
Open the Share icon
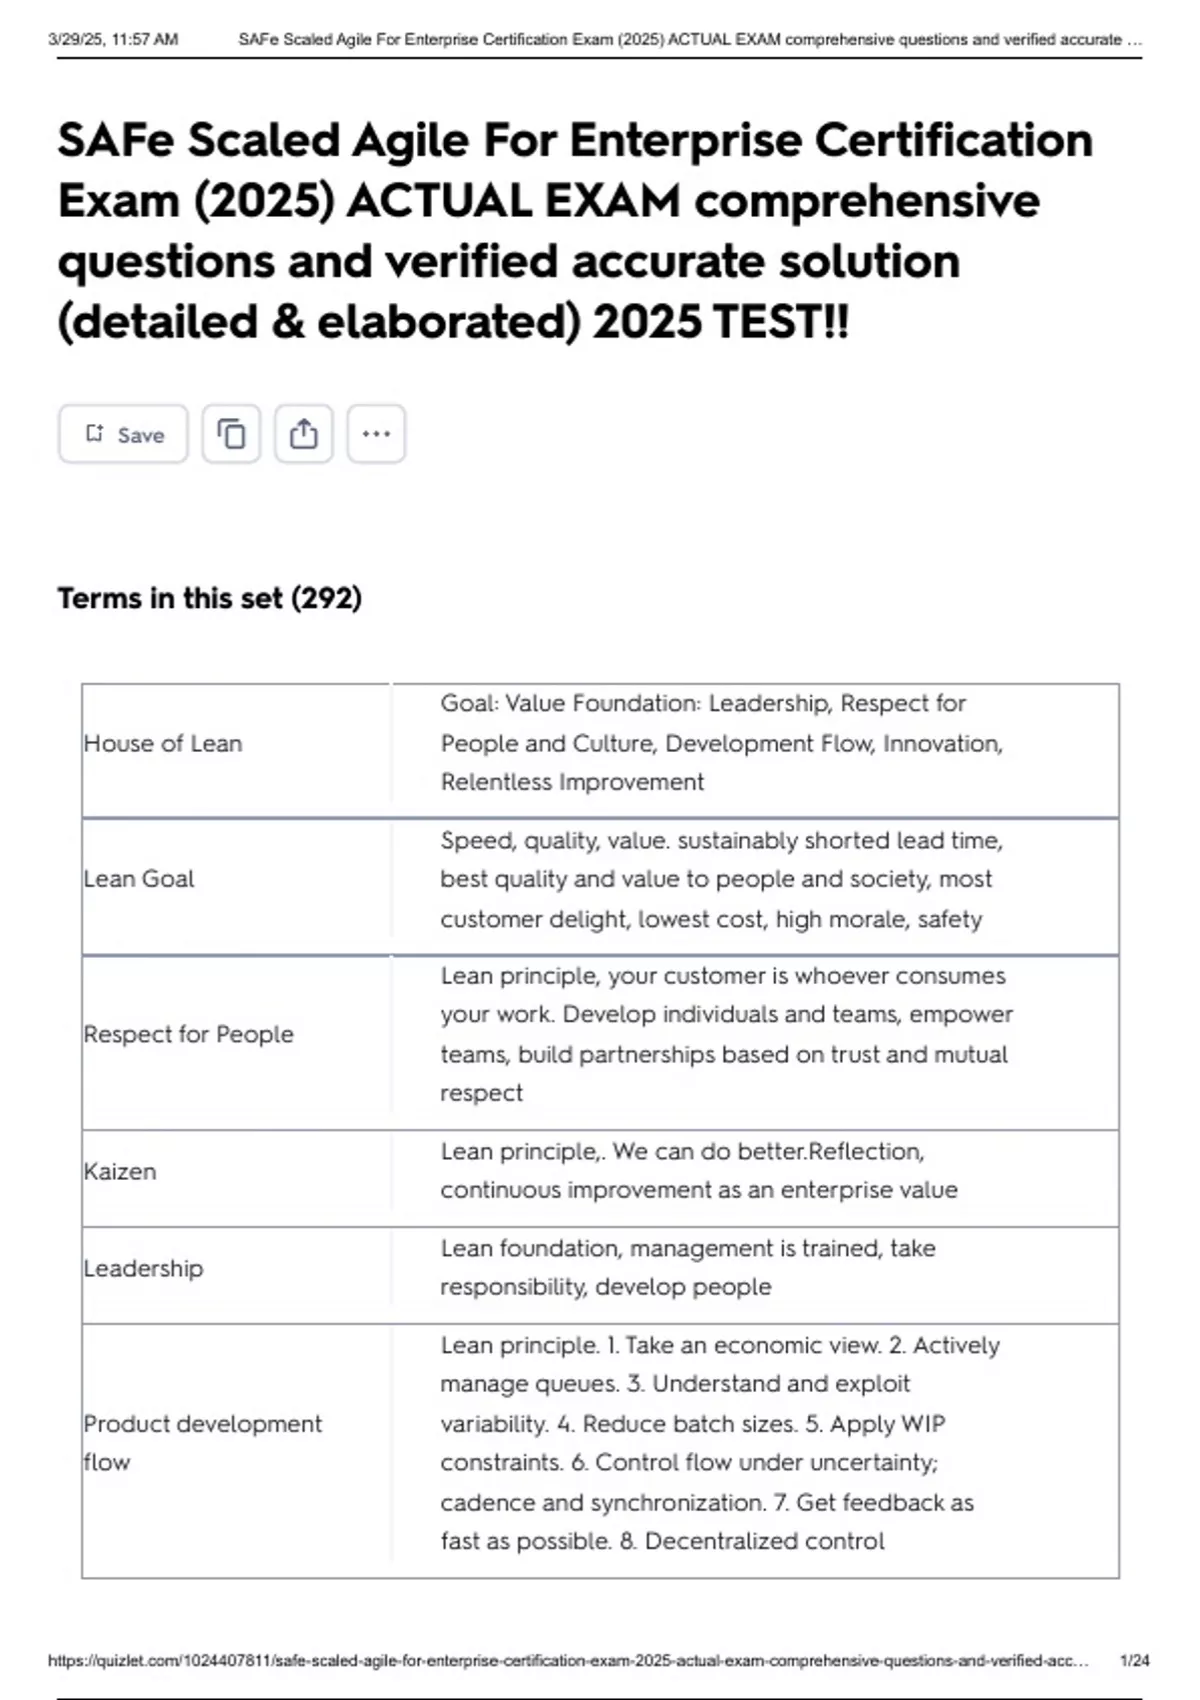tap(305, 434)
